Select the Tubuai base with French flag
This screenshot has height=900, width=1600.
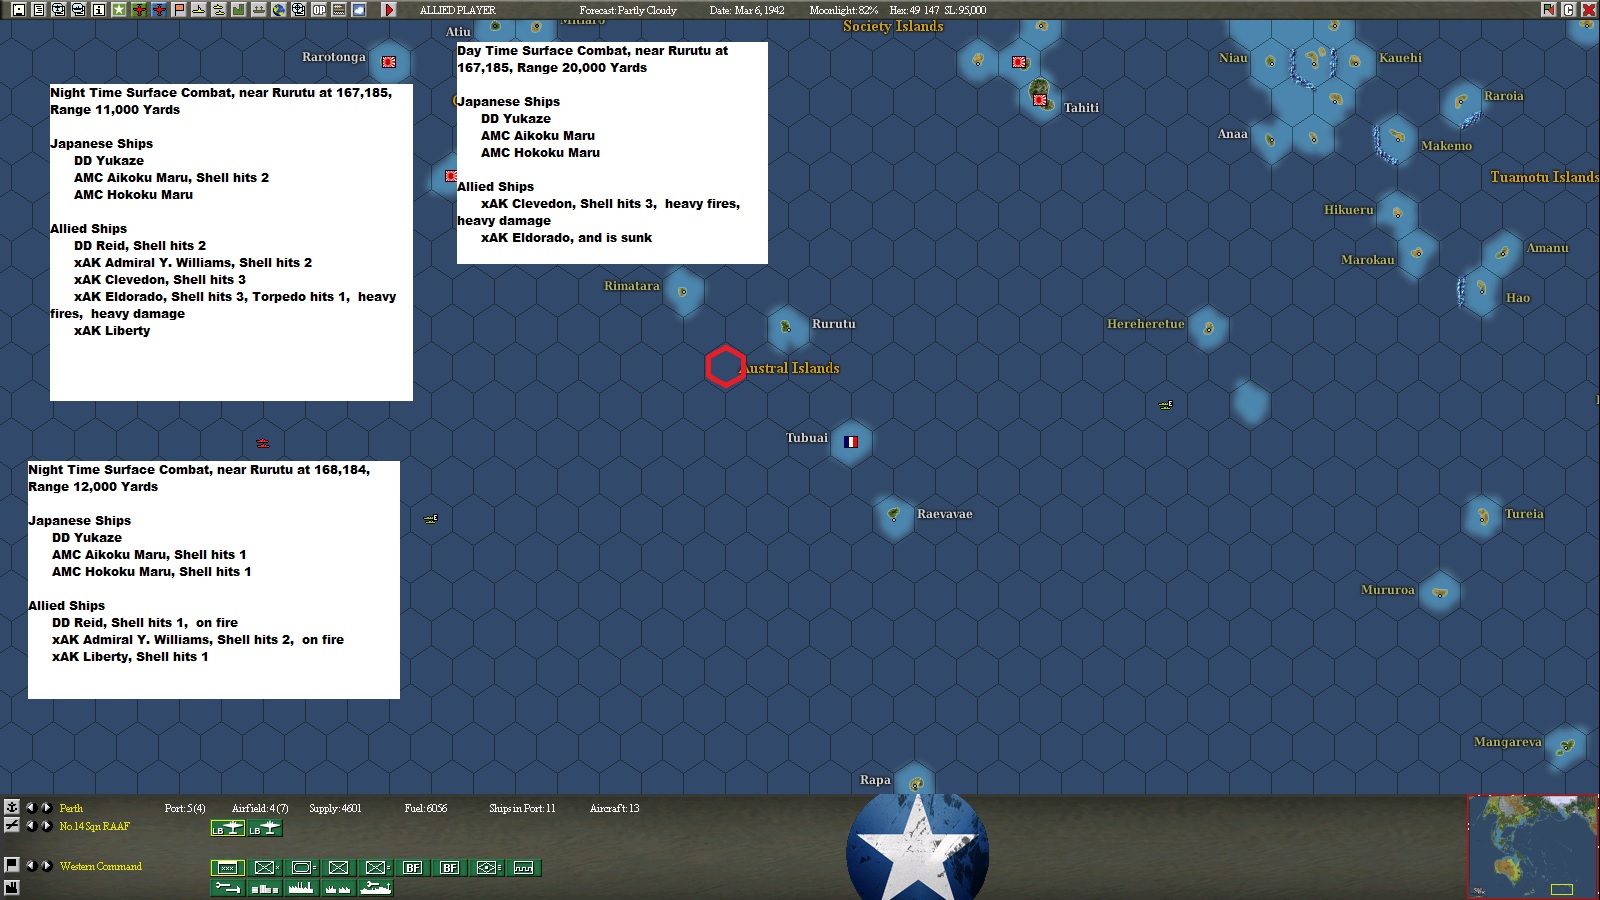coord(851,441)
